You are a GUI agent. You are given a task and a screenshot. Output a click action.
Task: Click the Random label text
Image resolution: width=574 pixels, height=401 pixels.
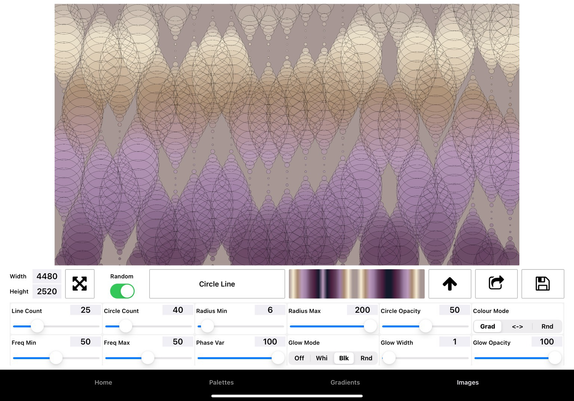pyautogui.click(x=122, y=276)
